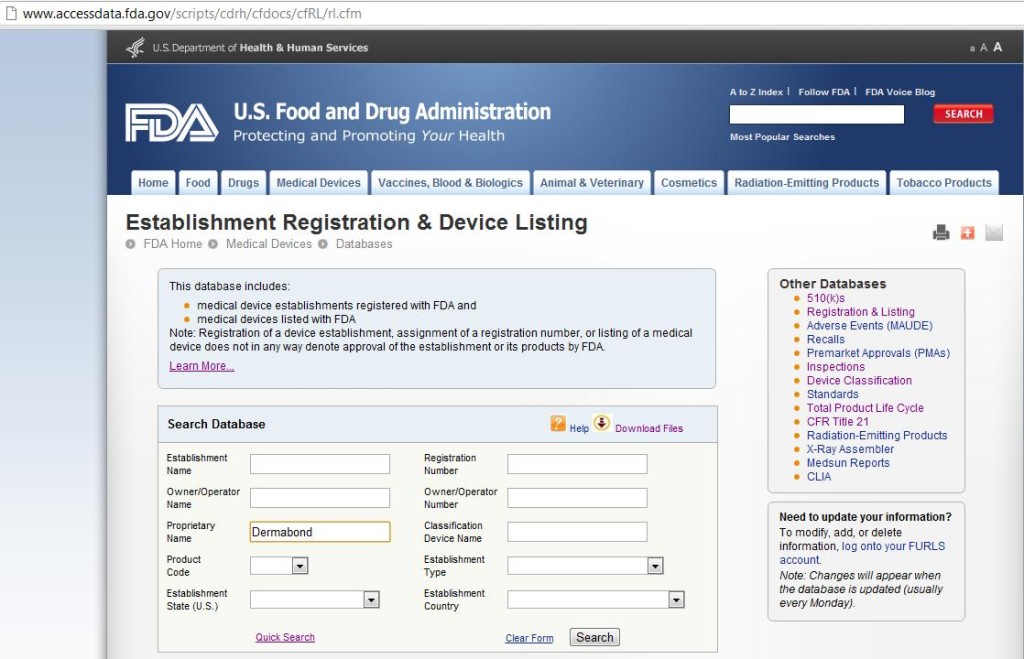Click the Registration Number input field

click(x=577, y=463)
